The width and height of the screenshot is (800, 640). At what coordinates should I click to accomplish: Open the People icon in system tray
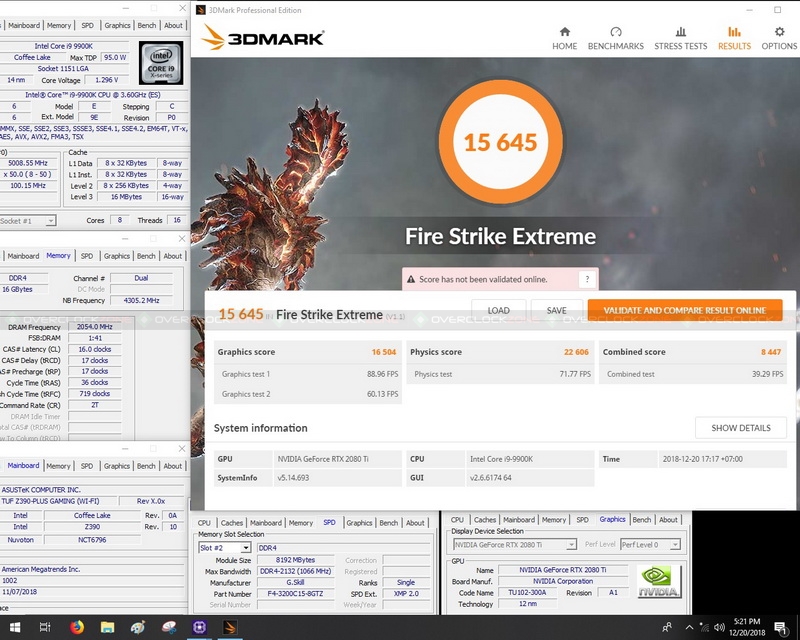[667, 627]
